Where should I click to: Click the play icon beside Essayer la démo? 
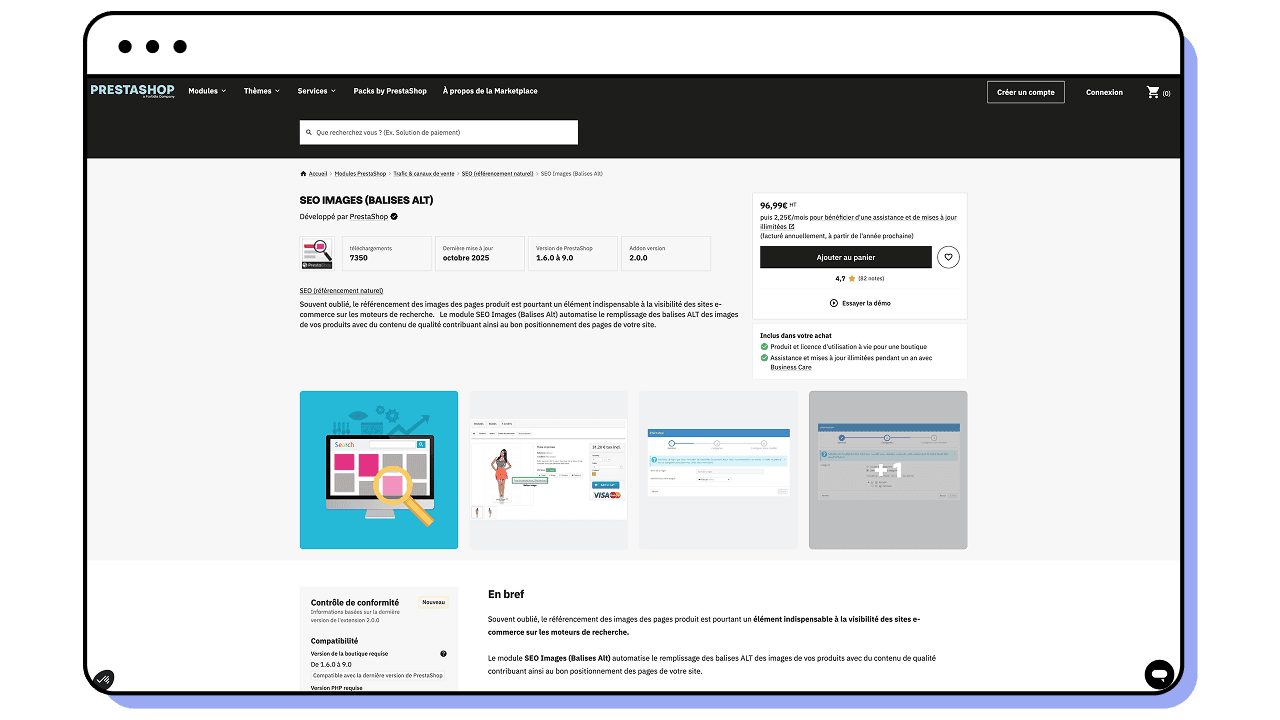tap(833, 303)
